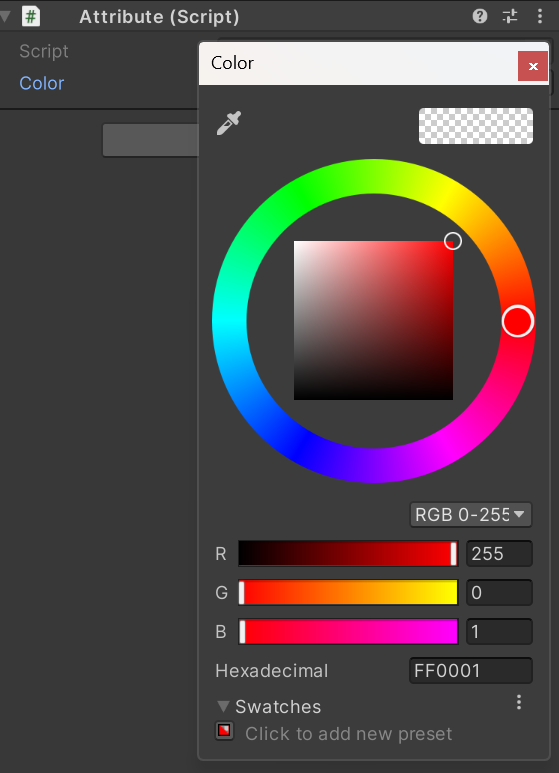The width and height of the screenshot is (559, 773).
Task: Click the G value field showing 0
Action: (499, 593)
